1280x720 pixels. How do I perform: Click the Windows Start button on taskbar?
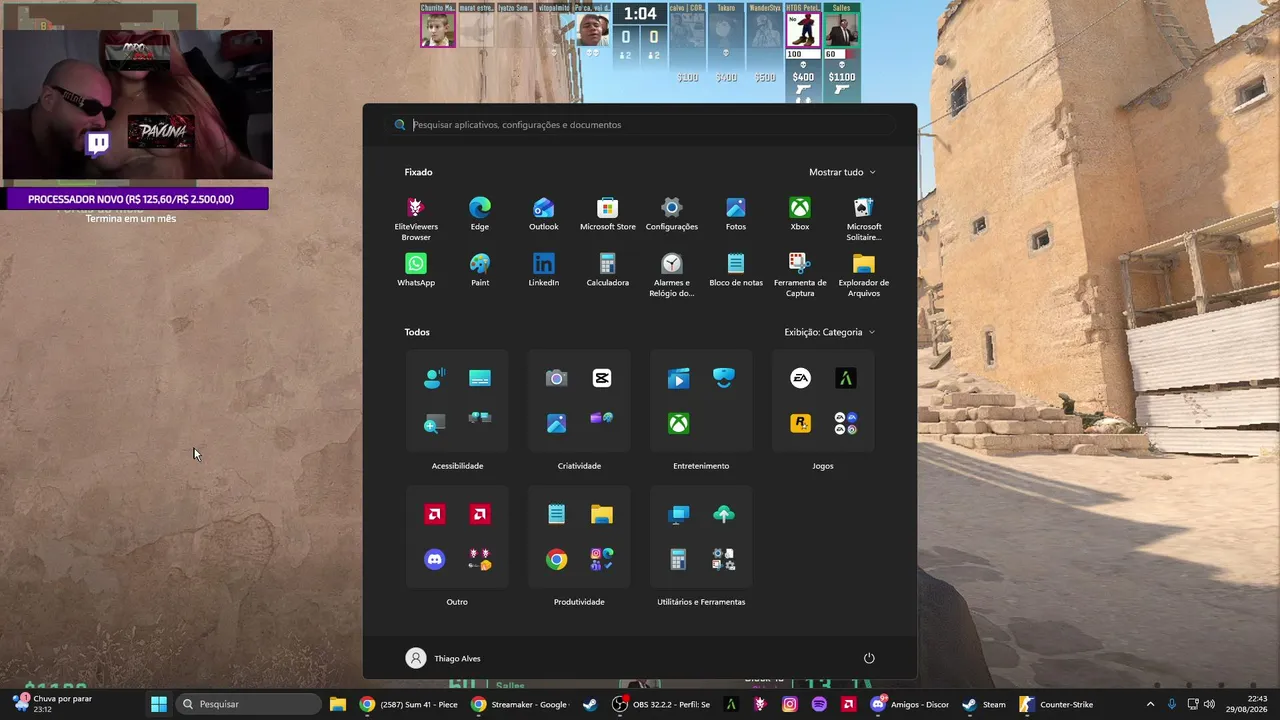(x=158, y=704)
